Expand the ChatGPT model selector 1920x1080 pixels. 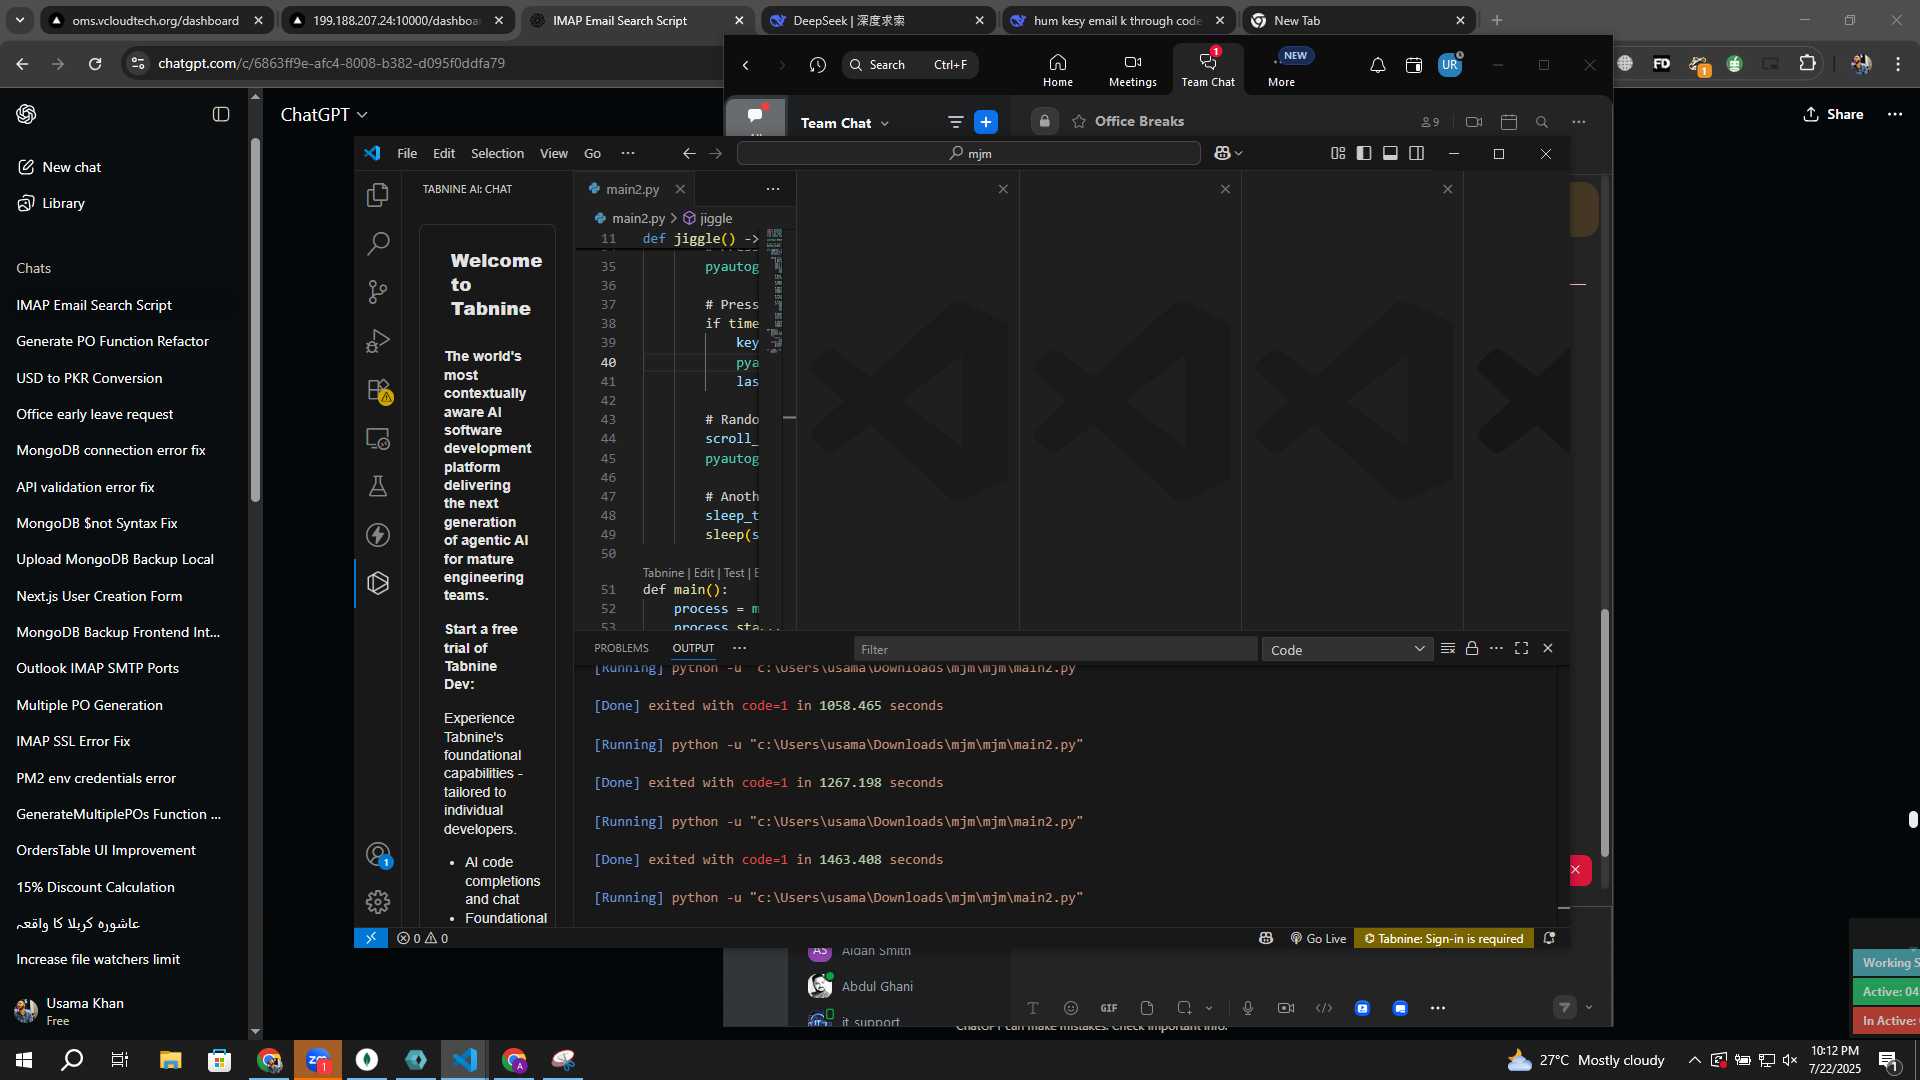tap(324, 115)
